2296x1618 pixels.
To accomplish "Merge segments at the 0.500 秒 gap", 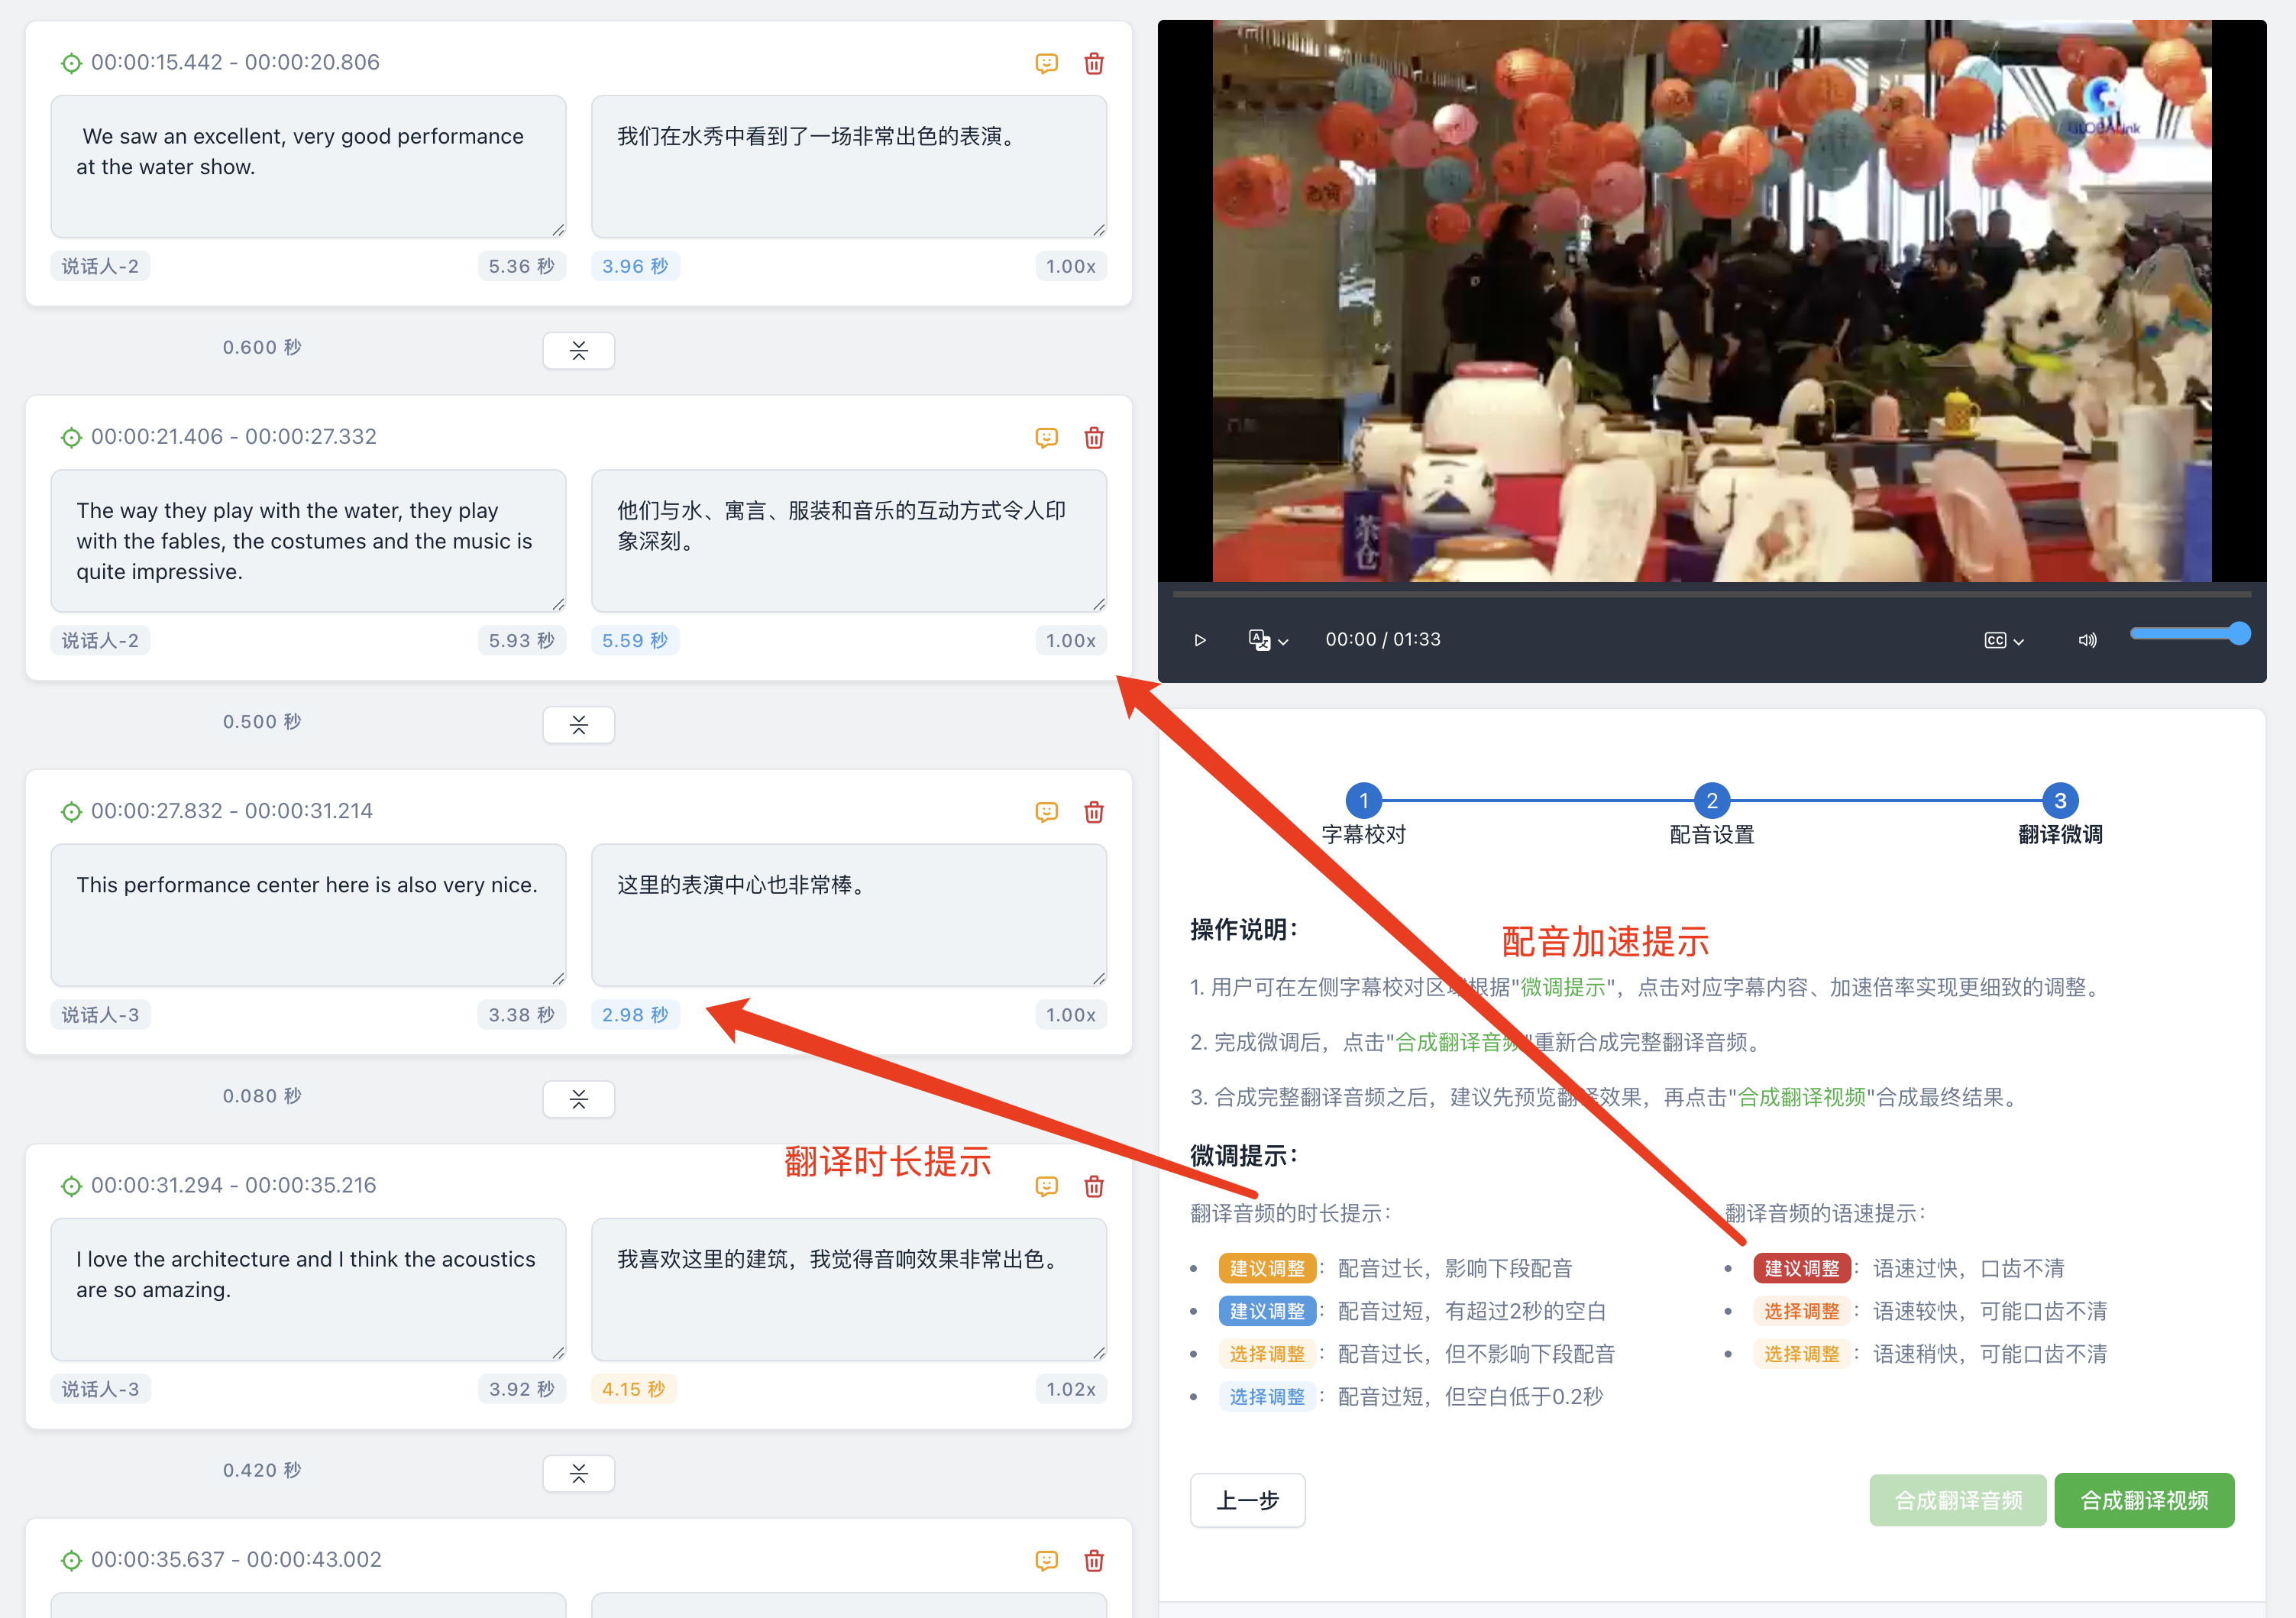I will pos(578,724).
